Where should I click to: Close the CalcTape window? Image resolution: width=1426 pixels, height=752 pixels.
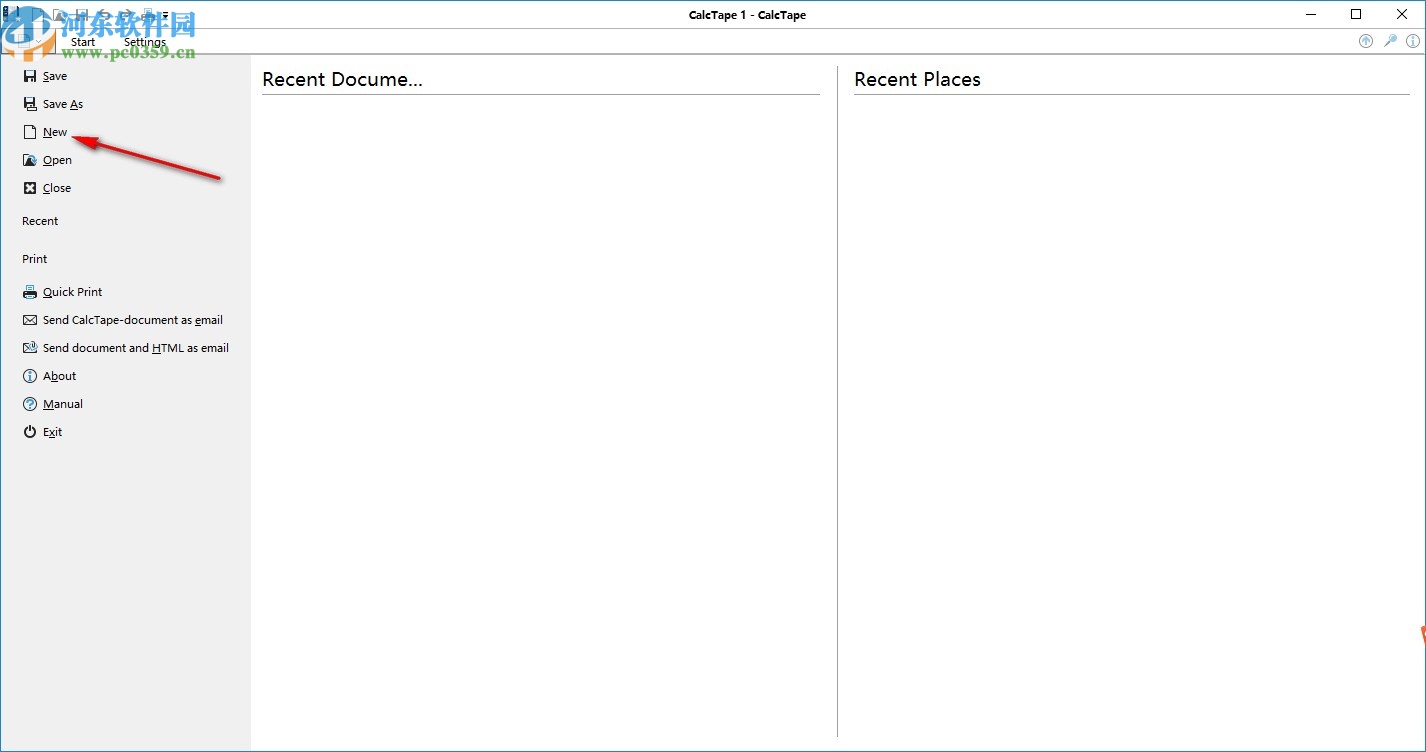point(1402,14)
